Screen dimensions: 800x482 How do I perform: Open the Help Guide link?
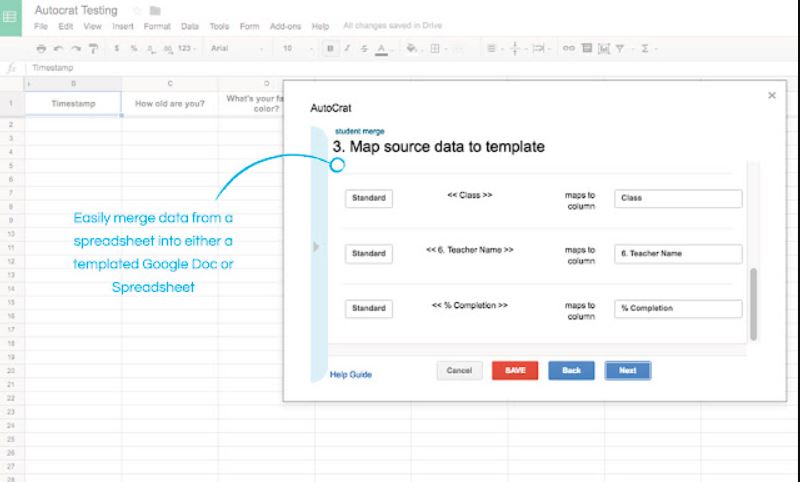tap(351, 374)
